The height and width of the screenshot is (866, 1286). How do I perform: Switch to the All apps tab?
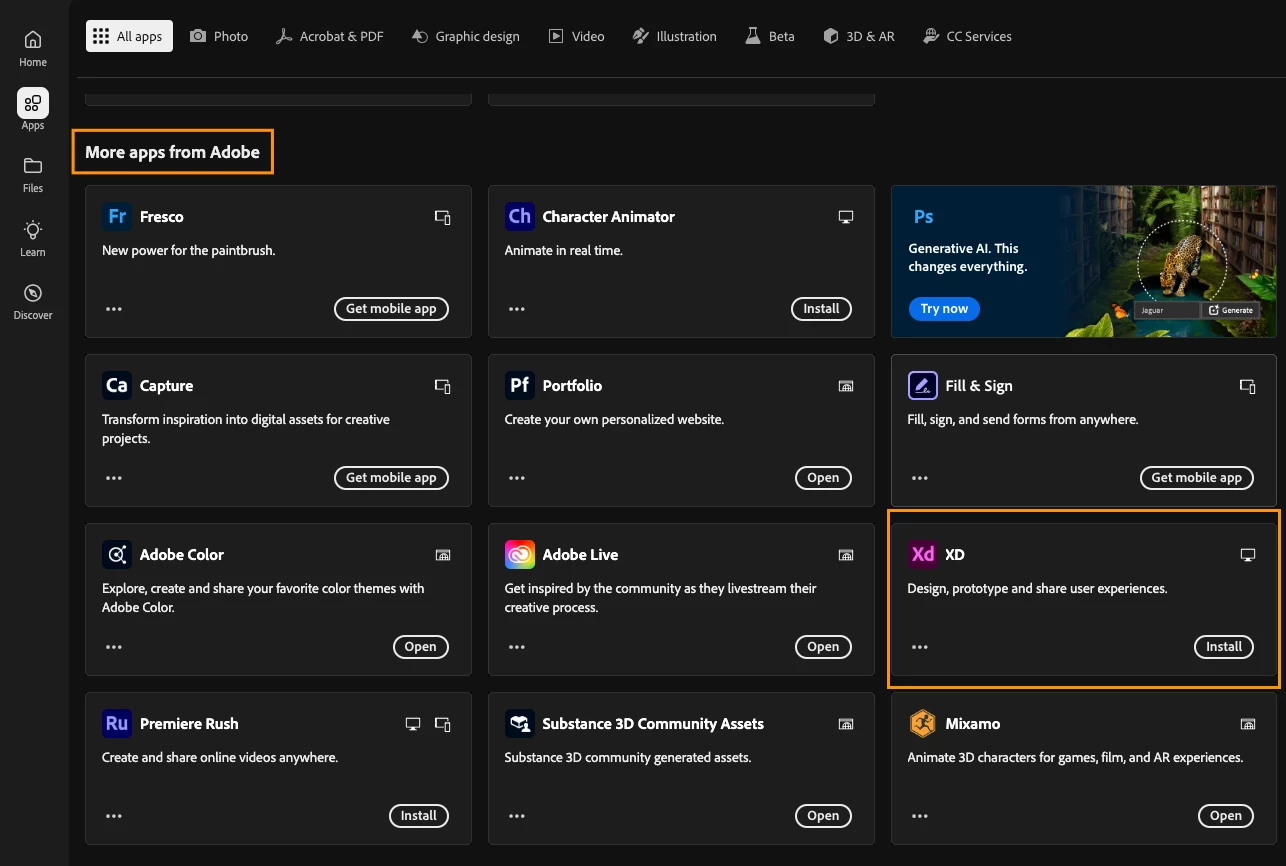(x=129, y=36)
